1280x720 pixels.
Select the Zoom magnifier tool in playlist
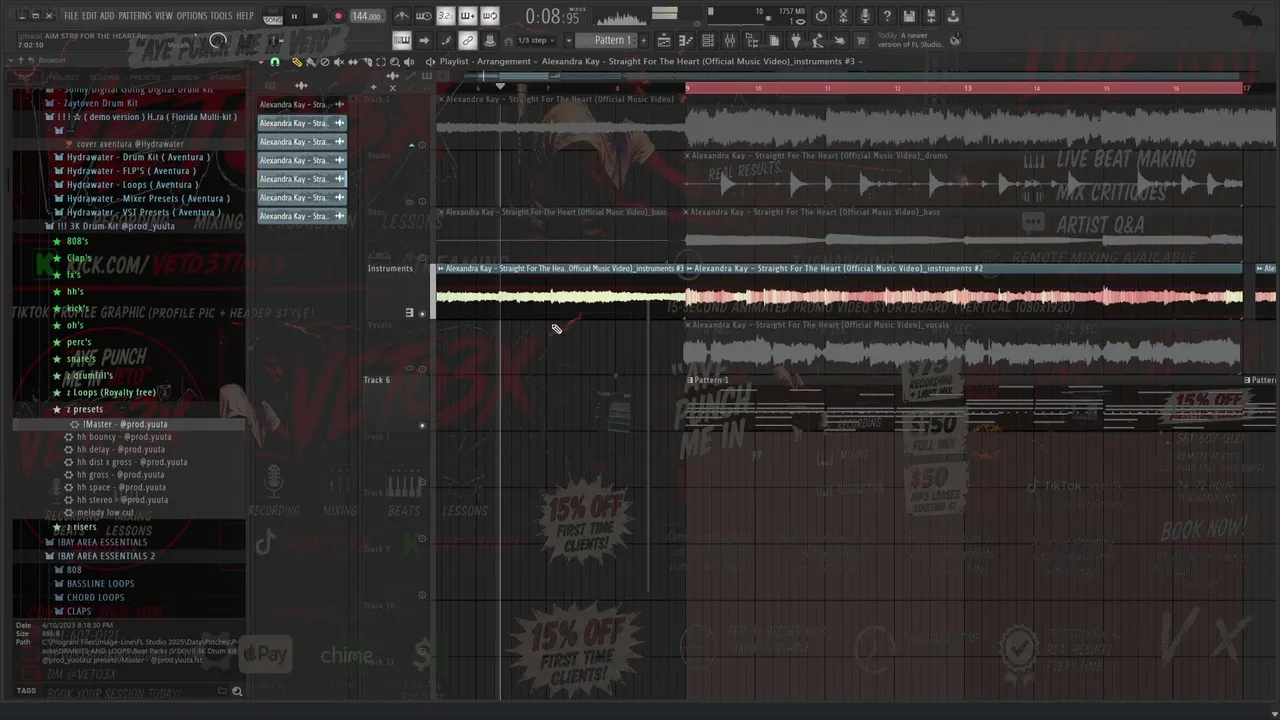tap(395, 62)
